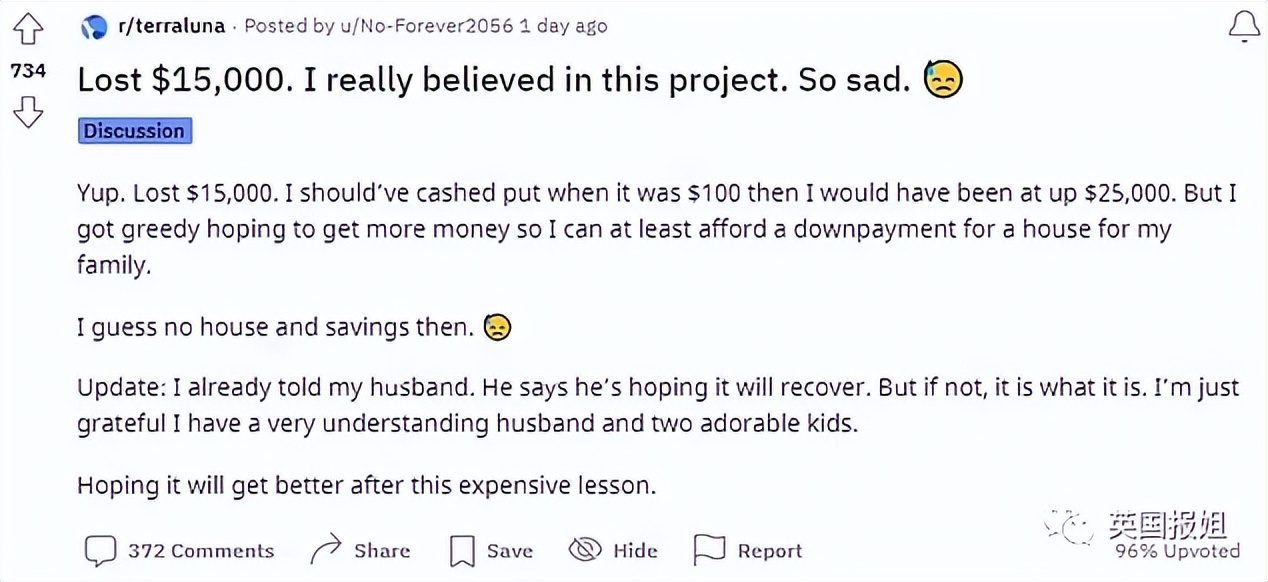Click the speech bubble comments icon
Image resolution: width=1268 pixels, height=582 pixels.
coord(100,550)
